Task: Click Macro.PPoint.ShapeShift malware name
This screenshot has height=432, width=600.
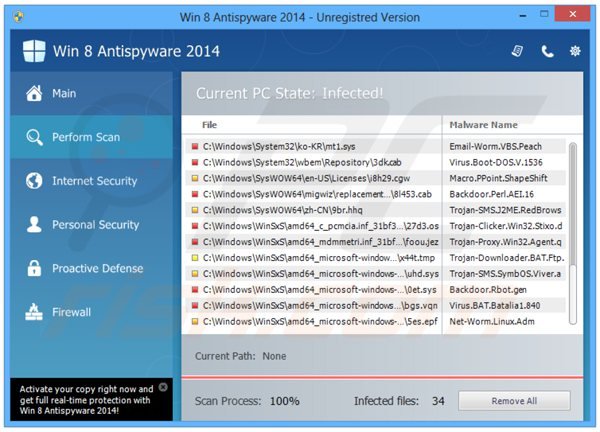Action: tap(498, 178)
